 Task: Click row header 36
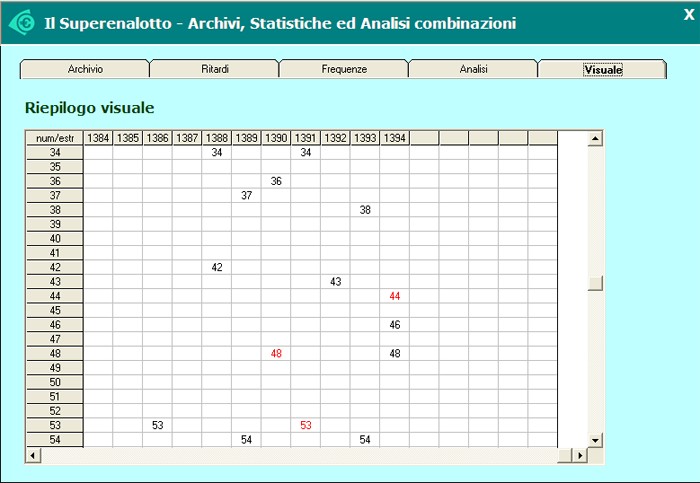coord(55,181)
